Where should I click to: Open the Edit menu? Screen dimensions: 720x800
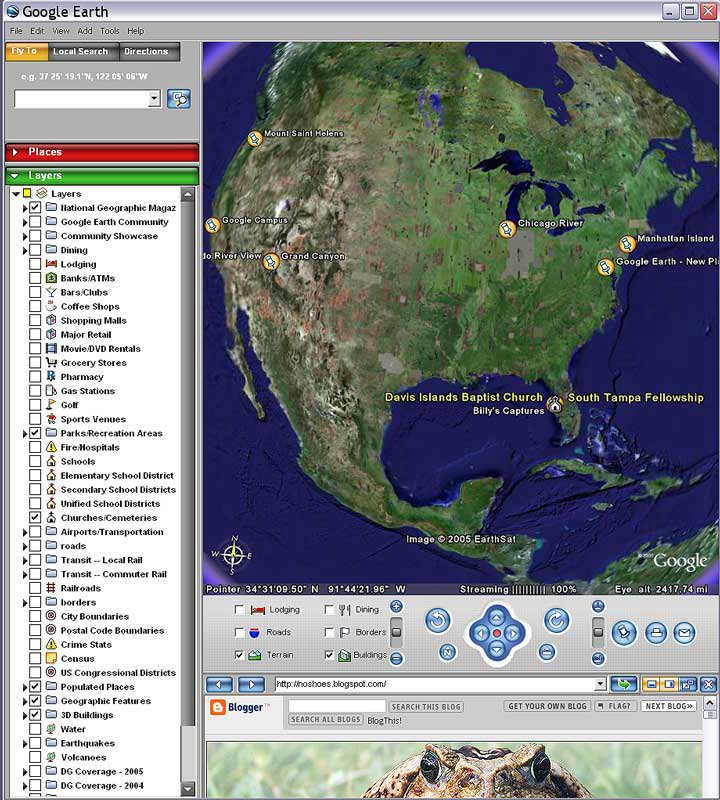click(37, 31)
